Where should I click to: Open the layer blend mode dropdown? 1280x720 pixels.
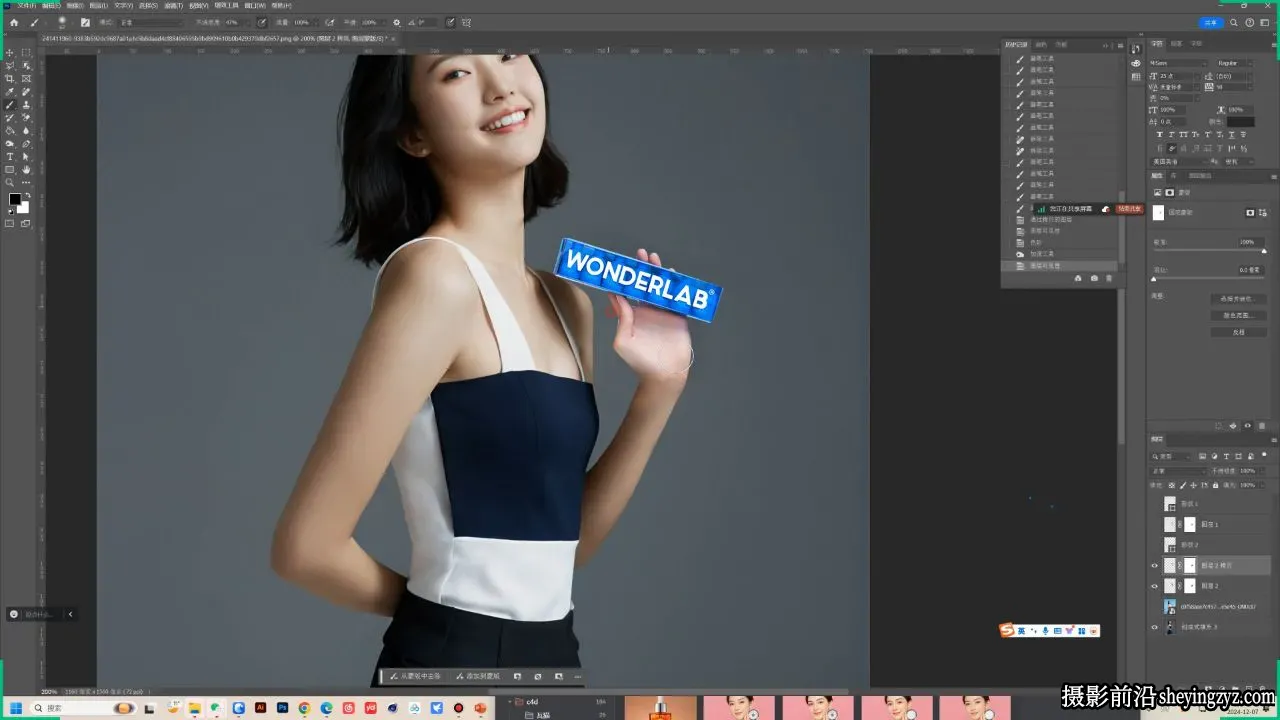[x=1179, y=471]
